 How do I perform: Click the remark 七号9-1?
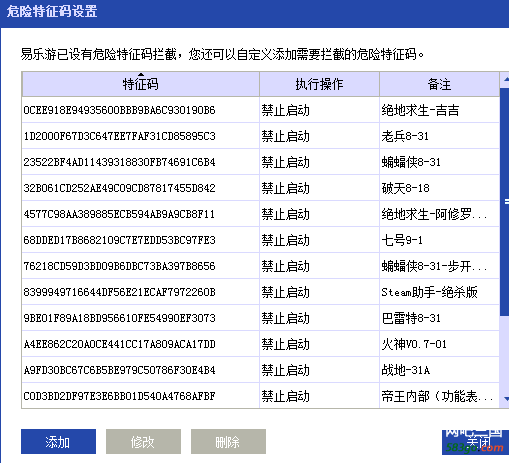coord(402,240)
